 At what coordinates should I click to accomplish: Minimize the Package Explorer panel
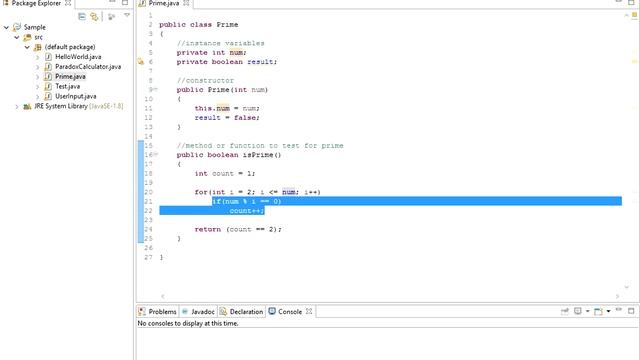[112, 2]
